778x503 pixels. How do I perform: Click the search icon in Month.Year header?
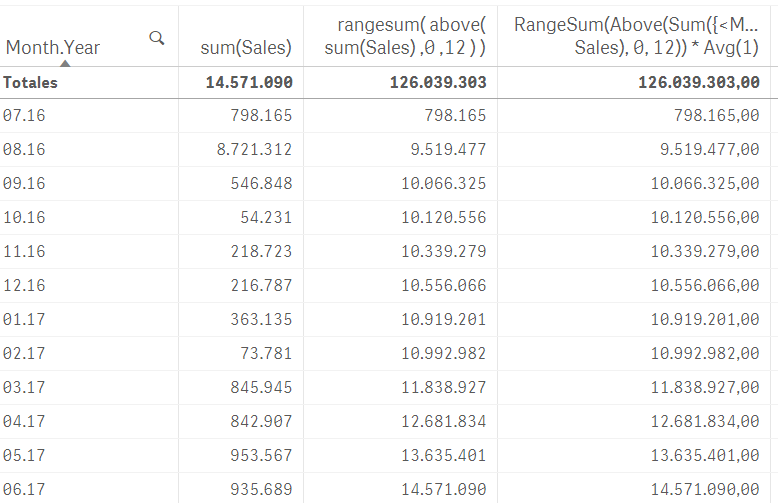(157, 38)
